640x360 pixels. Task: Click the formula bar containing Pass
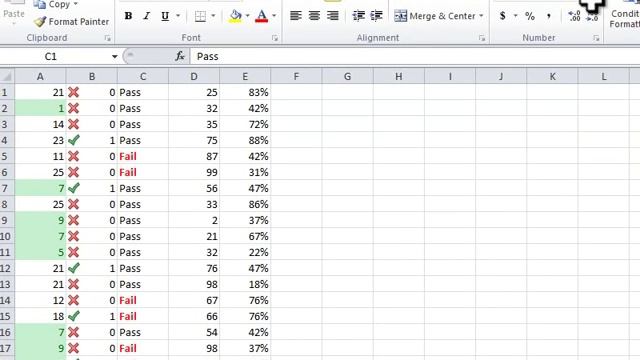[416, 56]
